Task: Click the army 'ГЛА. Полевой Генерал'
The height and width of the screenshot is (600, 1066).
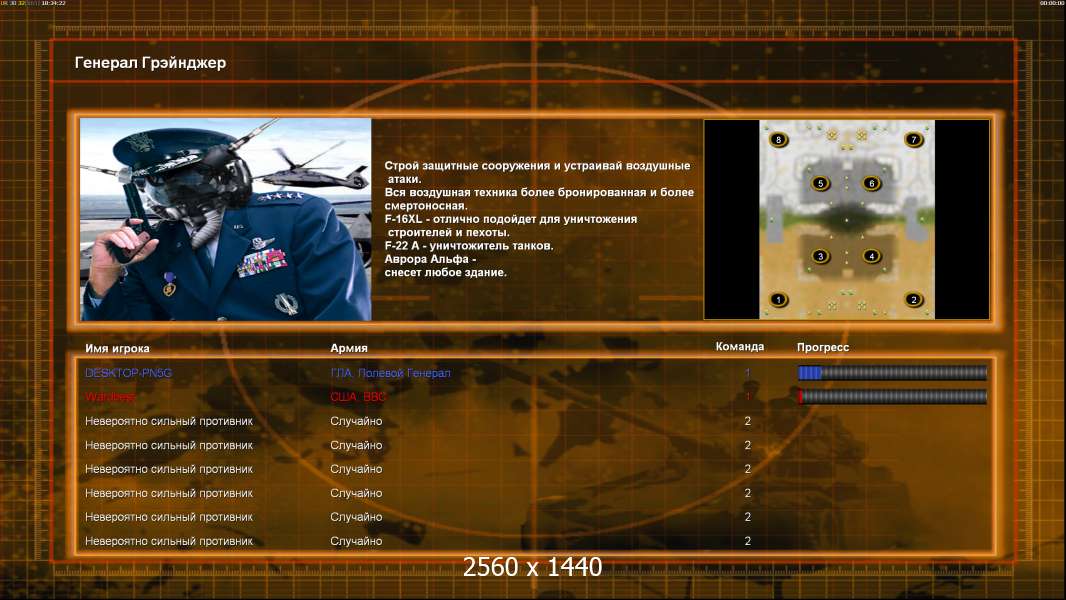Action: (390, 373)
